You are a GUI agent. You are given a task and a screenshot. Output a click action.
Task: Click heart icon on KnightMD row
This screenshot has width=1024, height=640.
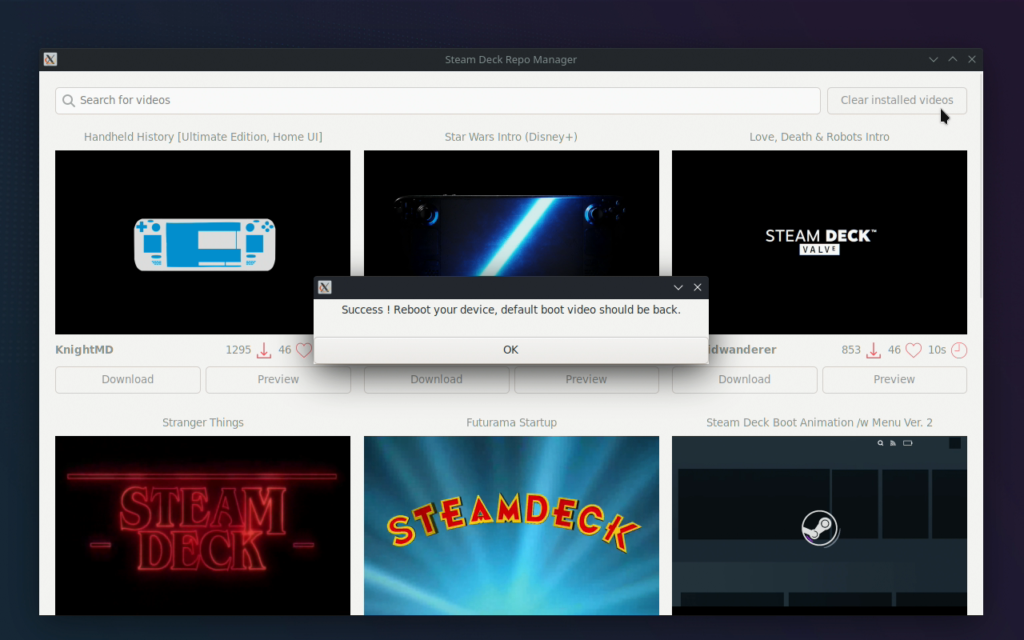coord(304,350)
